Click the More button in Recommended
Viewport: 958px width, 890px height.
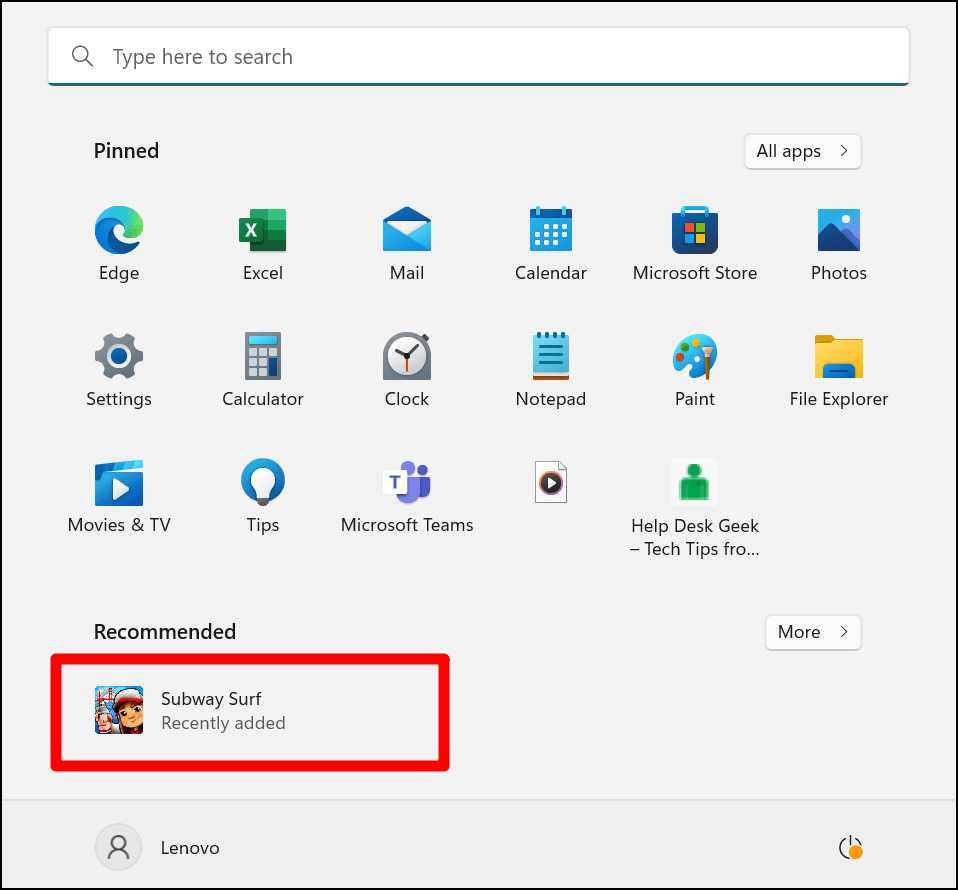[813, 632]
